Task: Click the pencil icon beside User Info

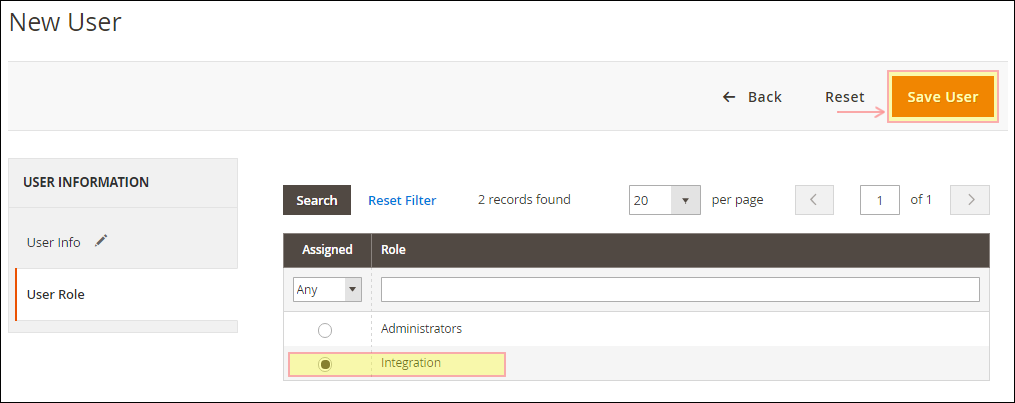Action: pyautogui.click(x=101, y=241)
